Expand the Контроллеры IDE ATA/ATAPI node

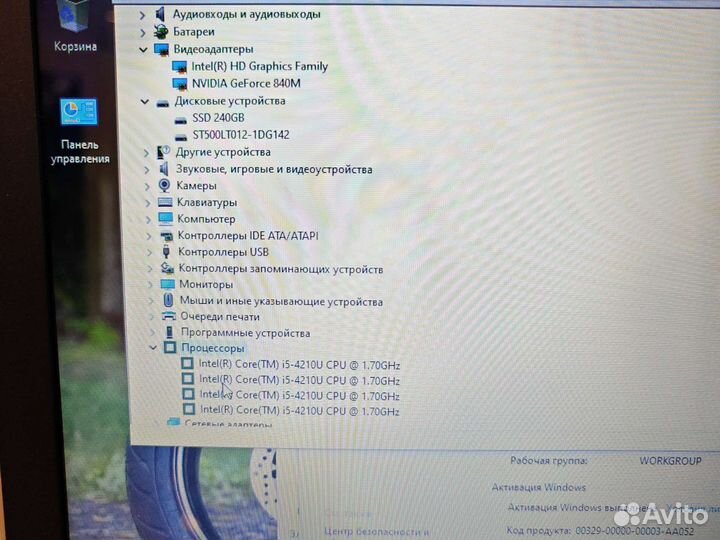point(149,236)
